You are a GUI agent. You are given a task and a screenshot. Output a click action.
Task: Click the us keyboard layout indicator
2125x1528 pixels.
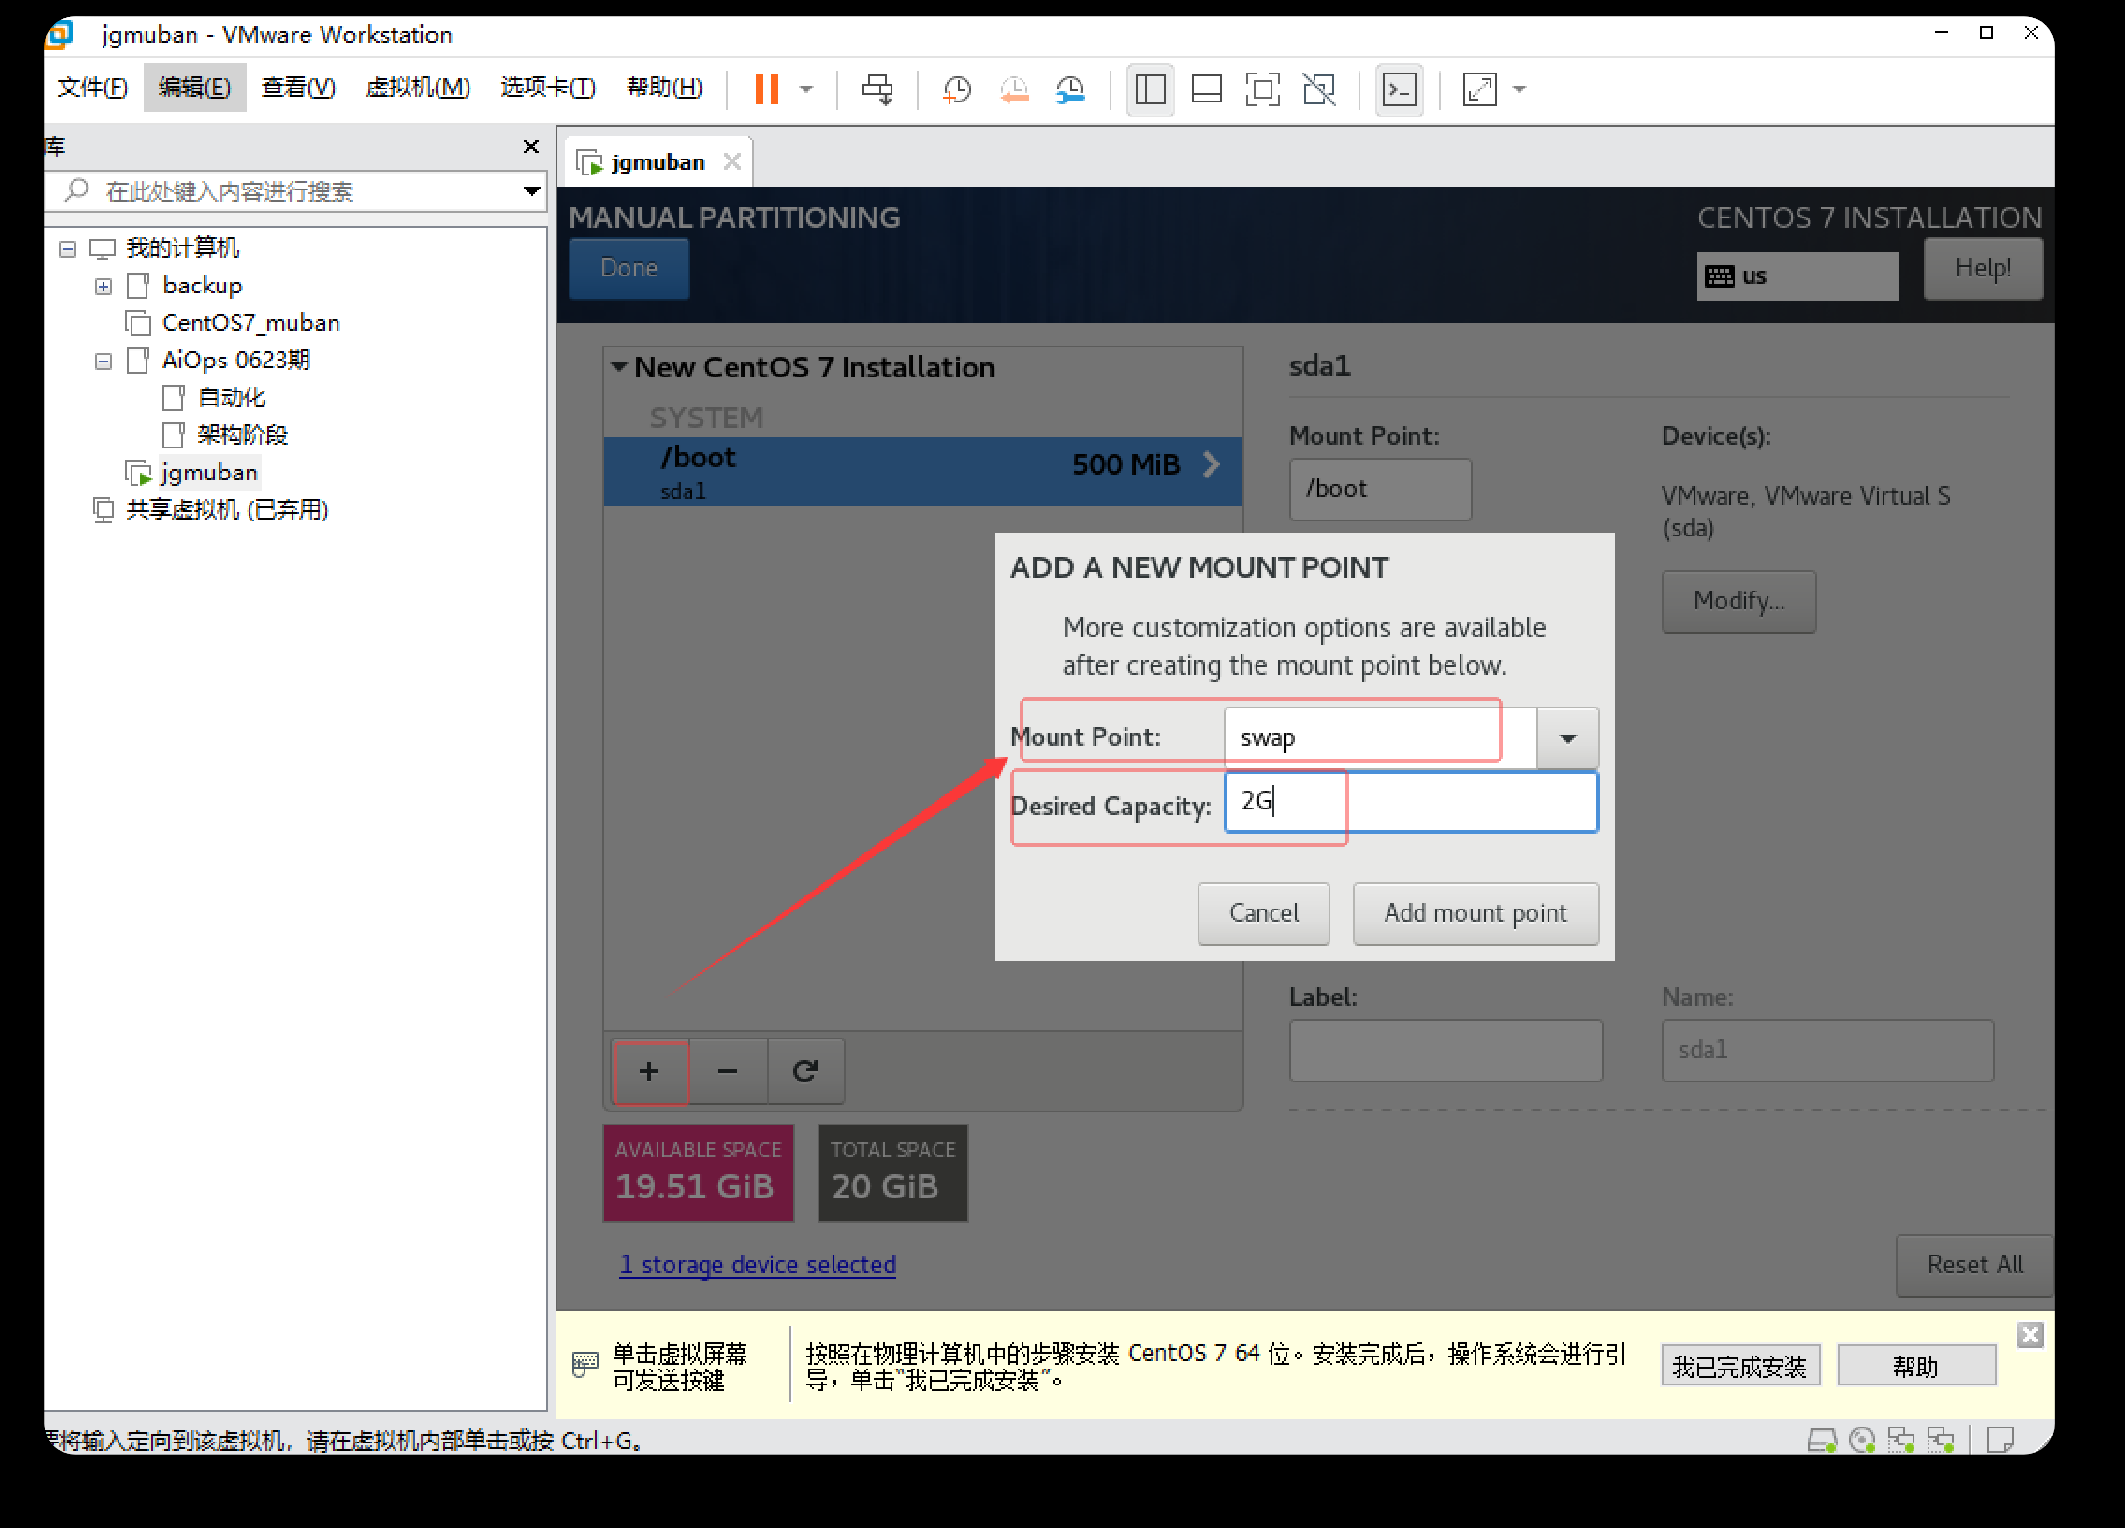(x=1797, y=276)
